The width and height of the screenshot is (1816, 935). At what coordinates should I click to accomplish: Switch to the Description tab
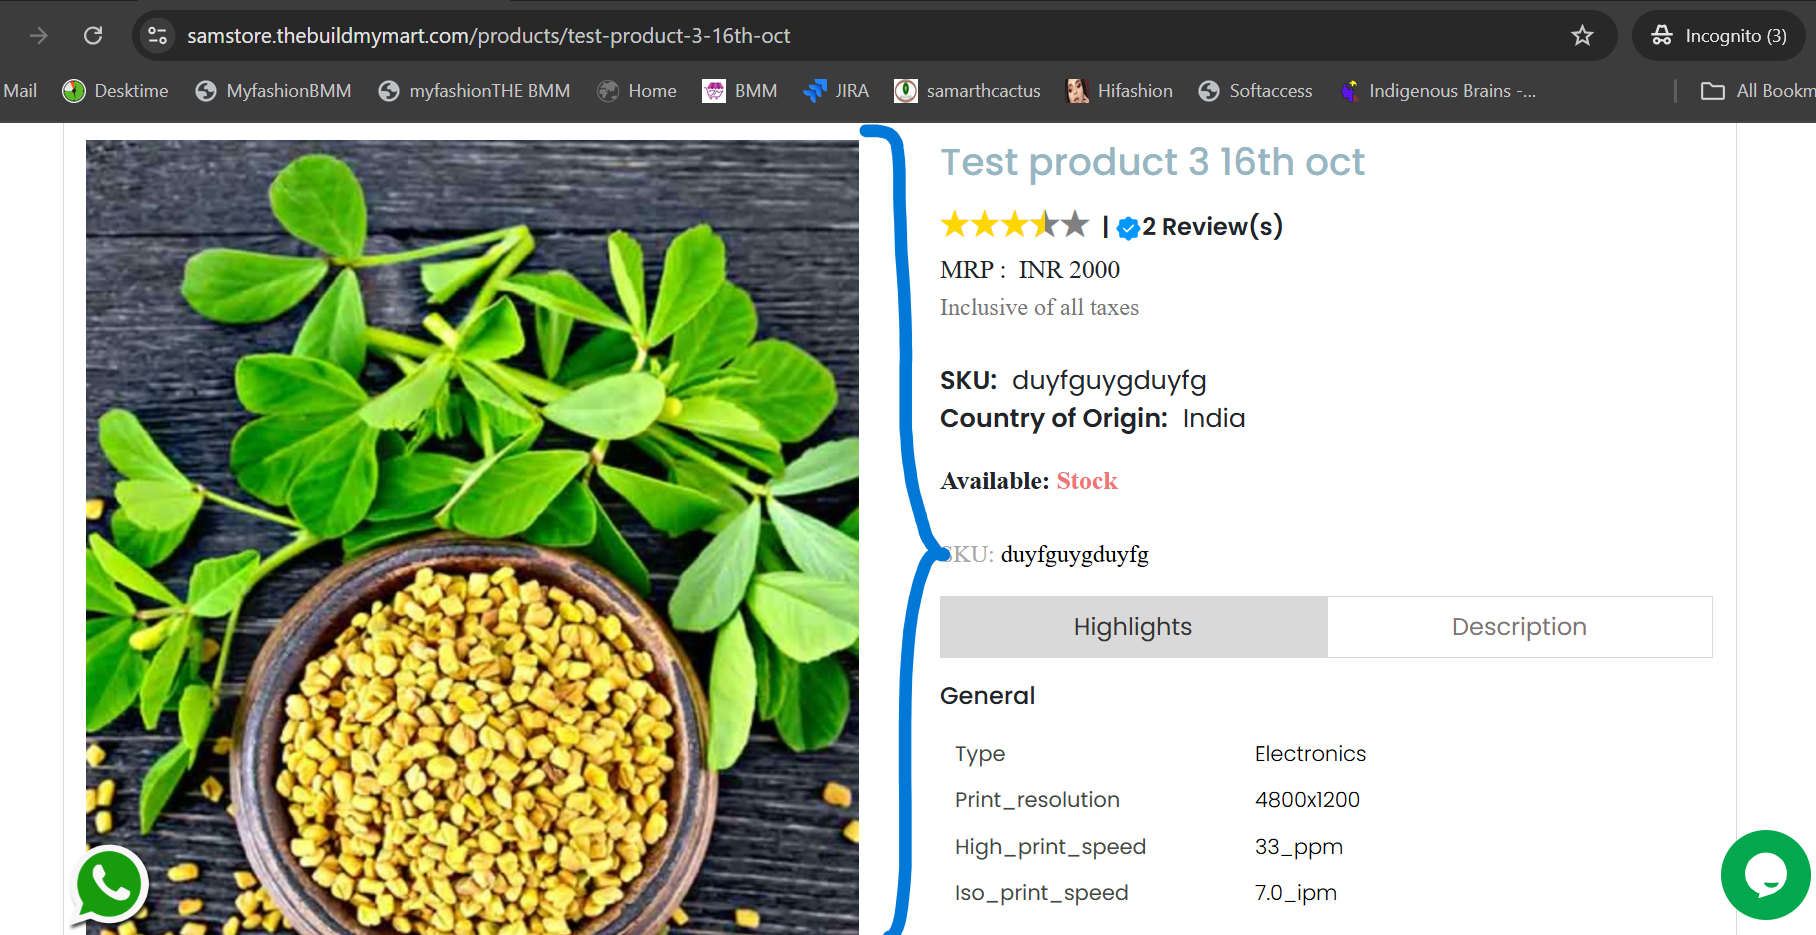coord(1519,627)
